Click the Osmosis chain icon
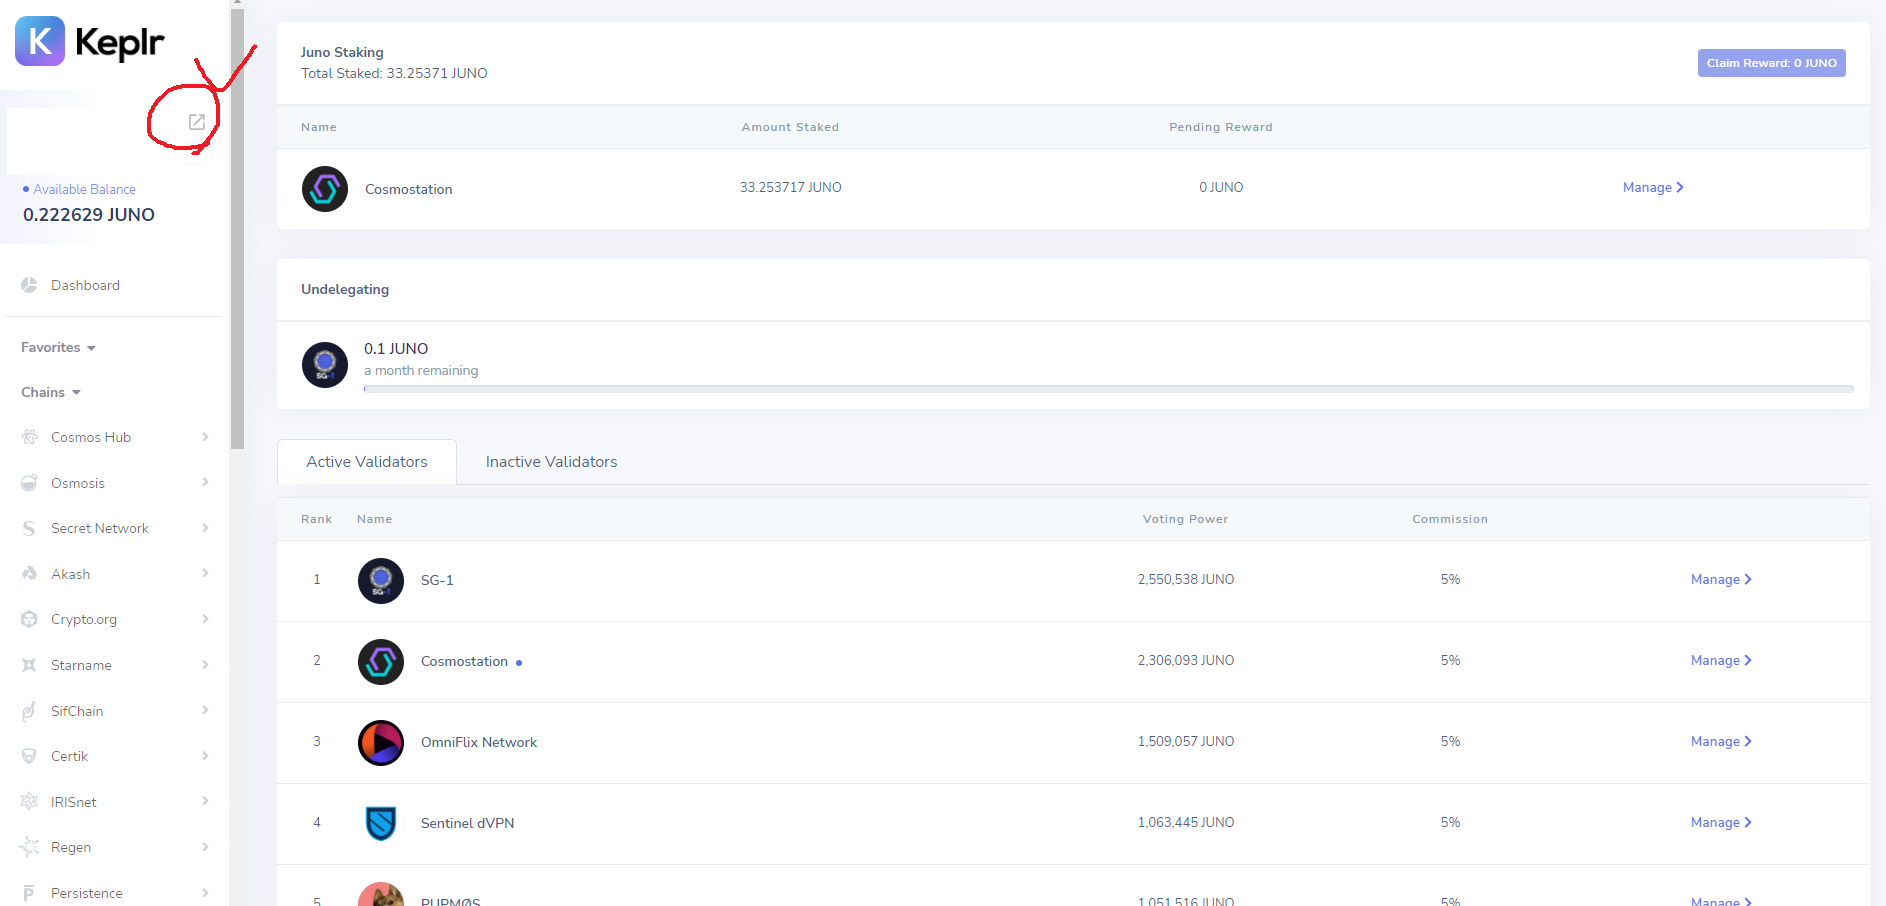 tap(29, 483)
